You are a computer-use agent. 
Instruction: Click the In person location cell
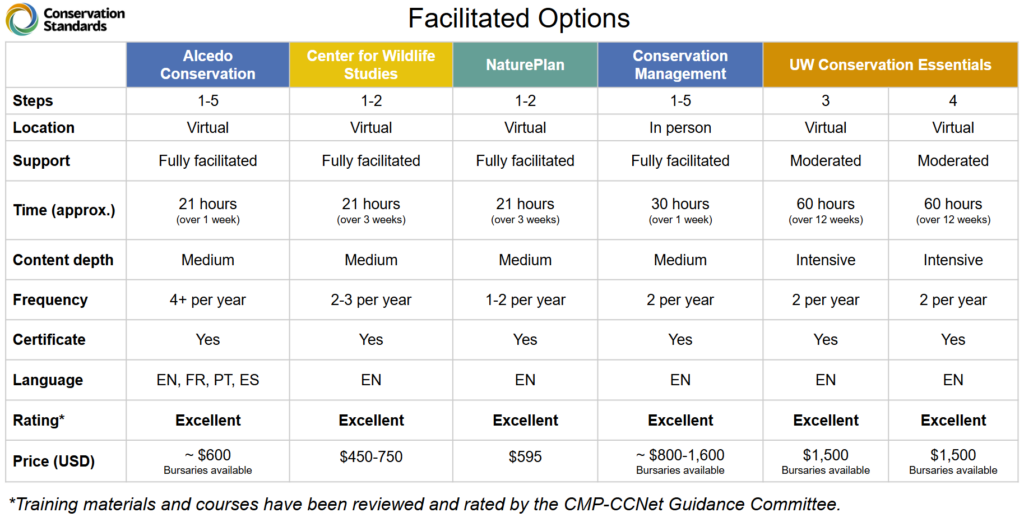[680, 128]
